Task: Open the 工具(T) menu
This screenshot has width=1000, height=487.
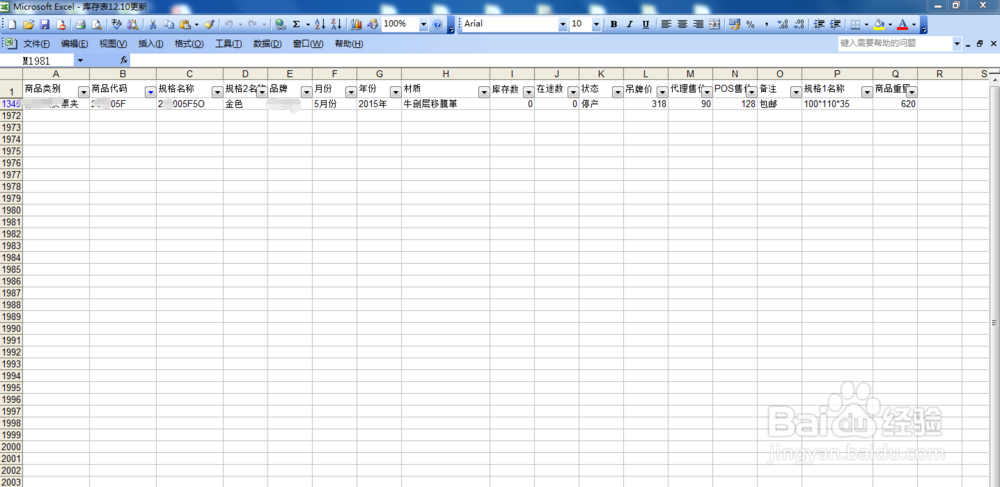Action: [228, 43]
